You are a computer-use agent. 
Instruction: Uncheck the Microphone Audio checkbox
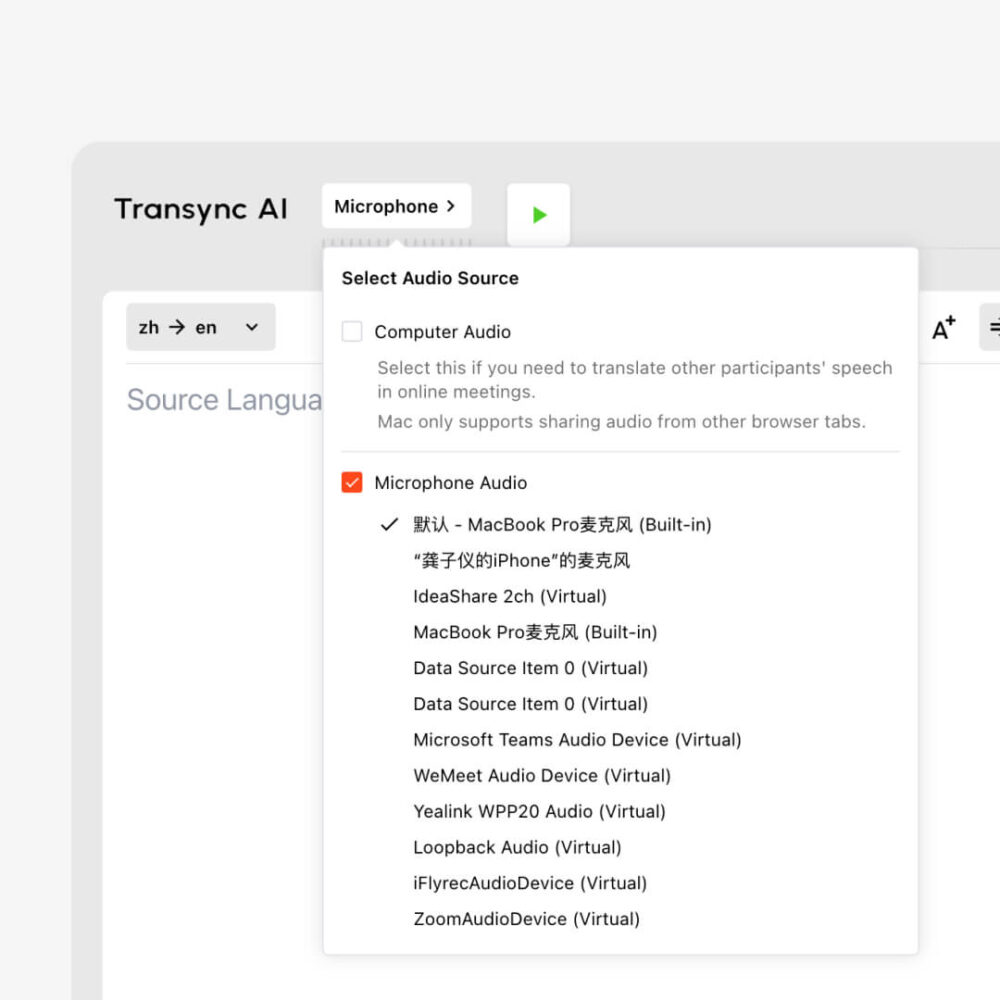(x=352, y=482)
